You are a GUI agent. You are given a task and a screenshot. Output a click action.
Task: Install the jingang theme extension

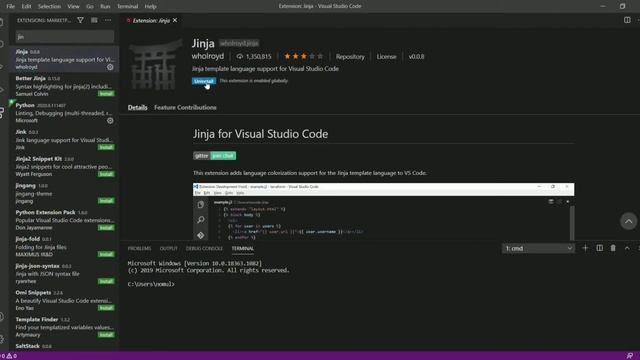106,200
